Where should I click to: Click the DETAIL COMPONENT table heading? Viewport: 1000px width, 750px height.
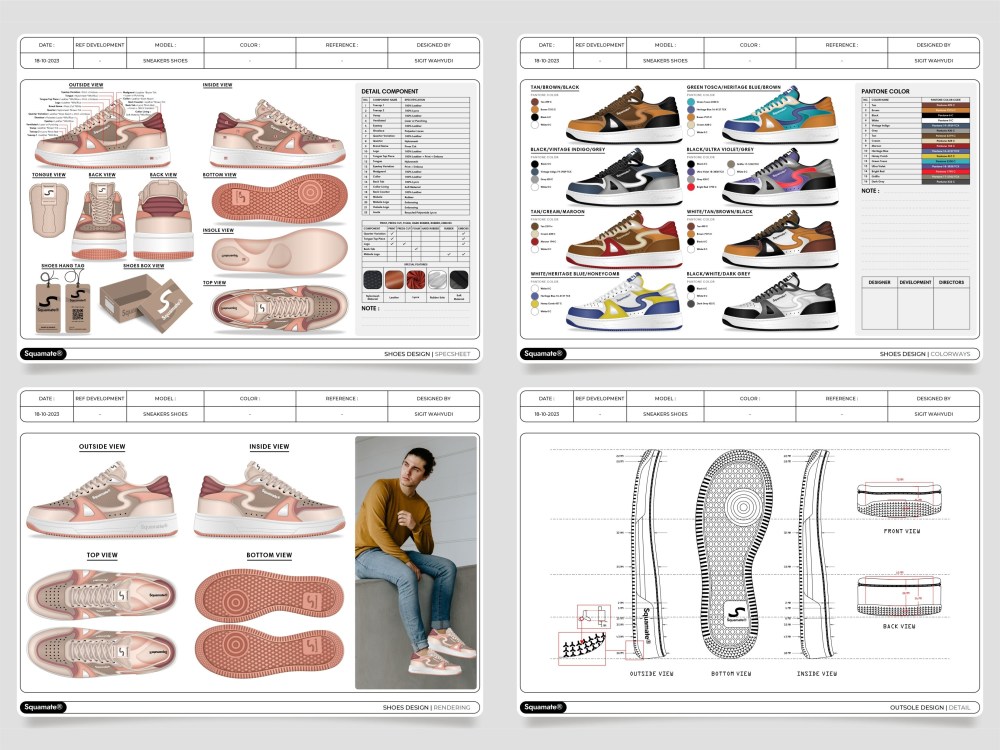[390, 91]
